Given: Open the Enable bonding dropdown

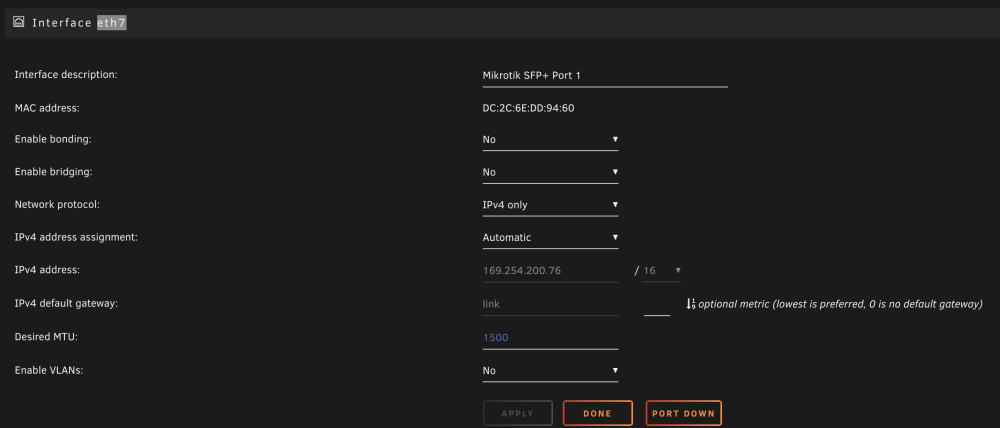Looking at the screenshot, I should coord(550,140).
